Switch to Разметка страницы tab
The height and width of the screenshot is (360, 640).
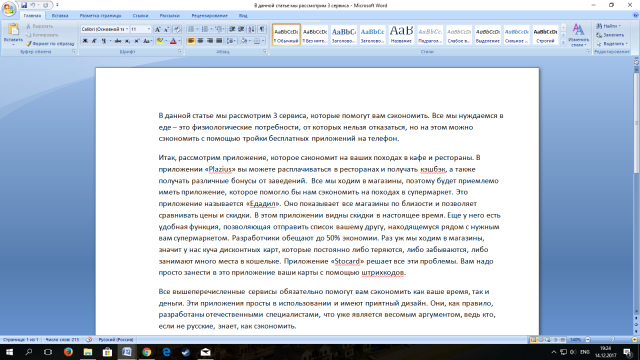coord(100,16)
